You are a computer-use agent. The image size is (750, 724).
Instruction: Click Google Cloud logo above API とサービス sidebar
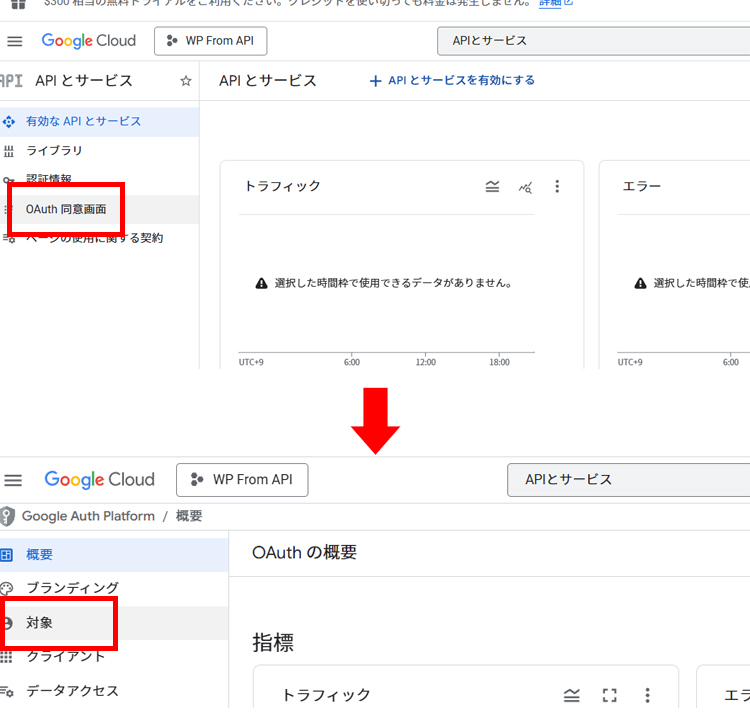tap(88, 41)
